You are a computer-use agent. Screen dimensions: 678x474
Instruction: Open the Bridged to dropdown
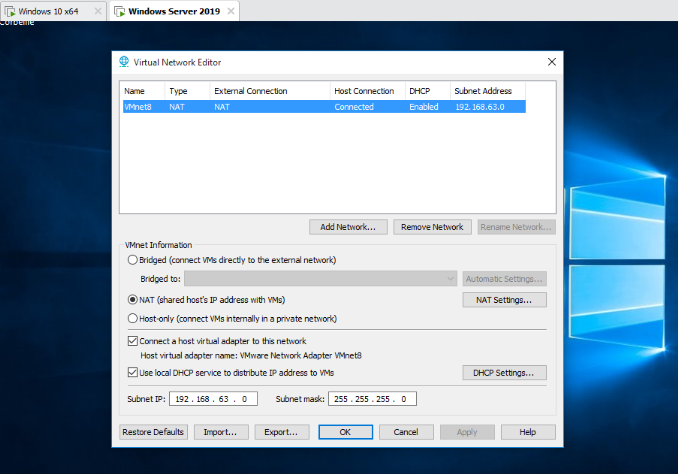click(x=320, y=279)
